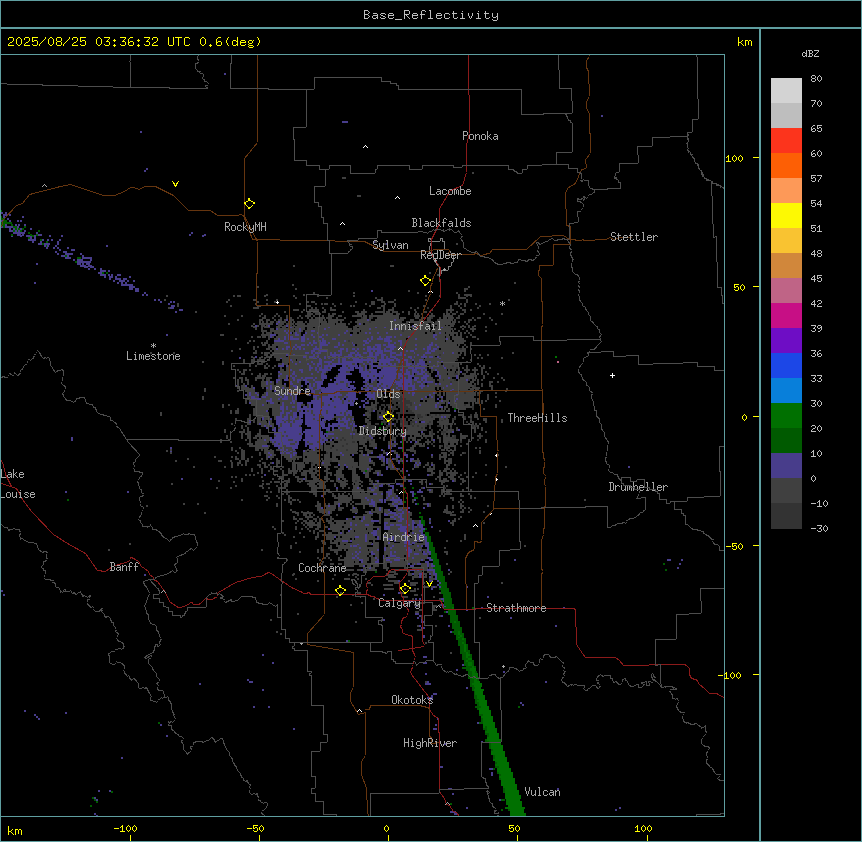Click the magenta 42-39 dBZ swatch
Viewport: 862px width, 842px height.
pyautogui.click(x=786, y=315)
